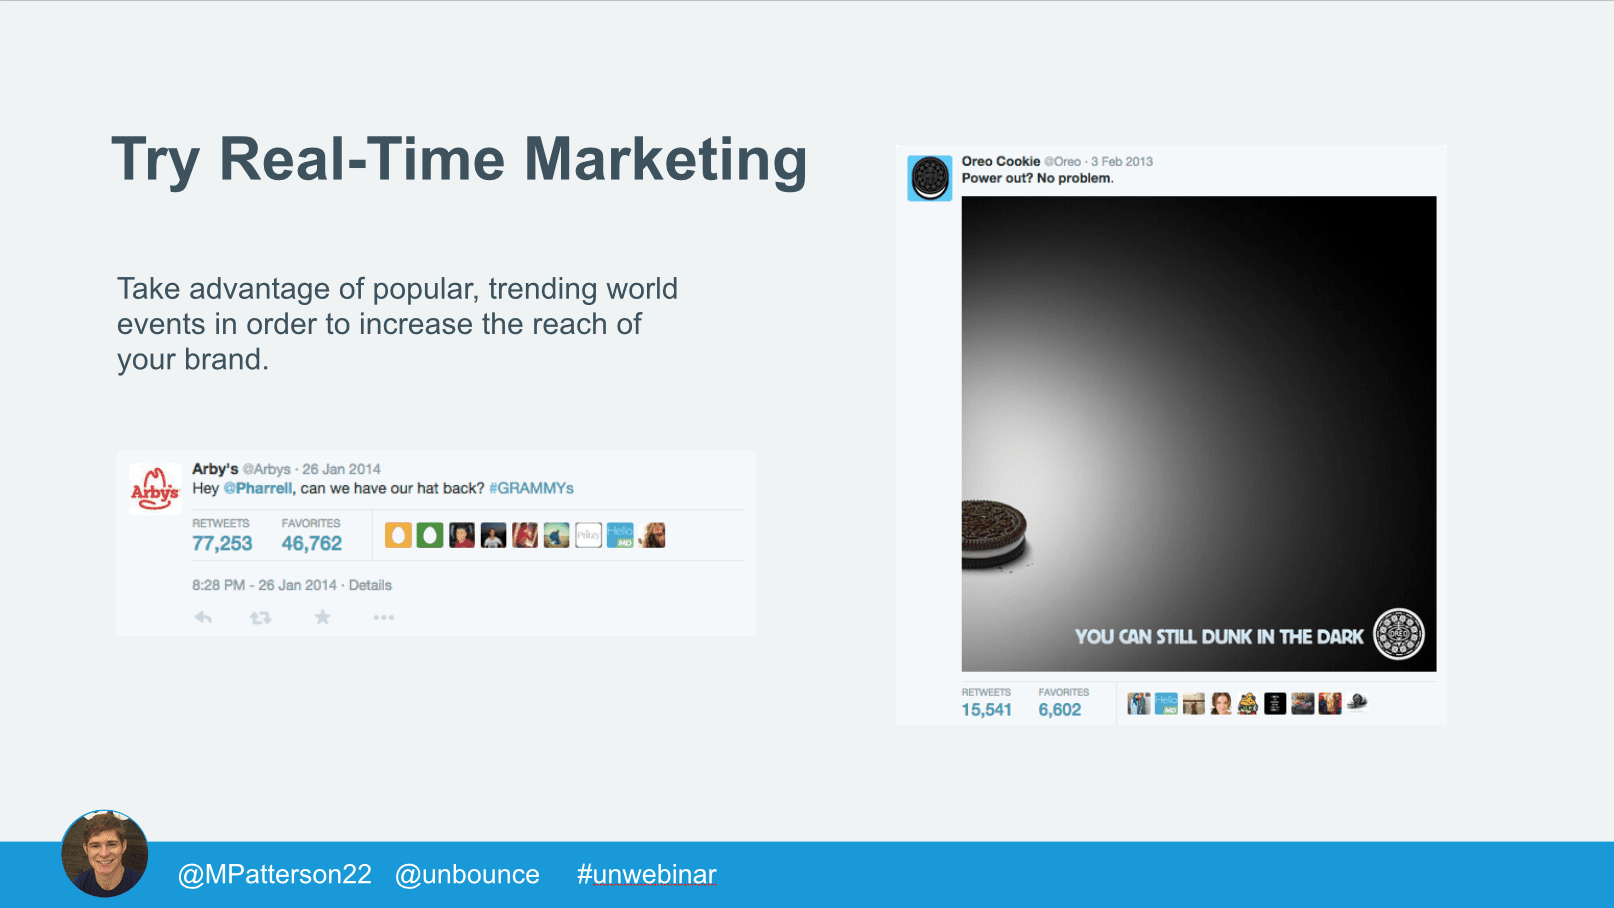The width and height of the screenshot is (1614, 908).
Task: Click the @unbounce handle in footer
Action: click(x=467, y=874)
